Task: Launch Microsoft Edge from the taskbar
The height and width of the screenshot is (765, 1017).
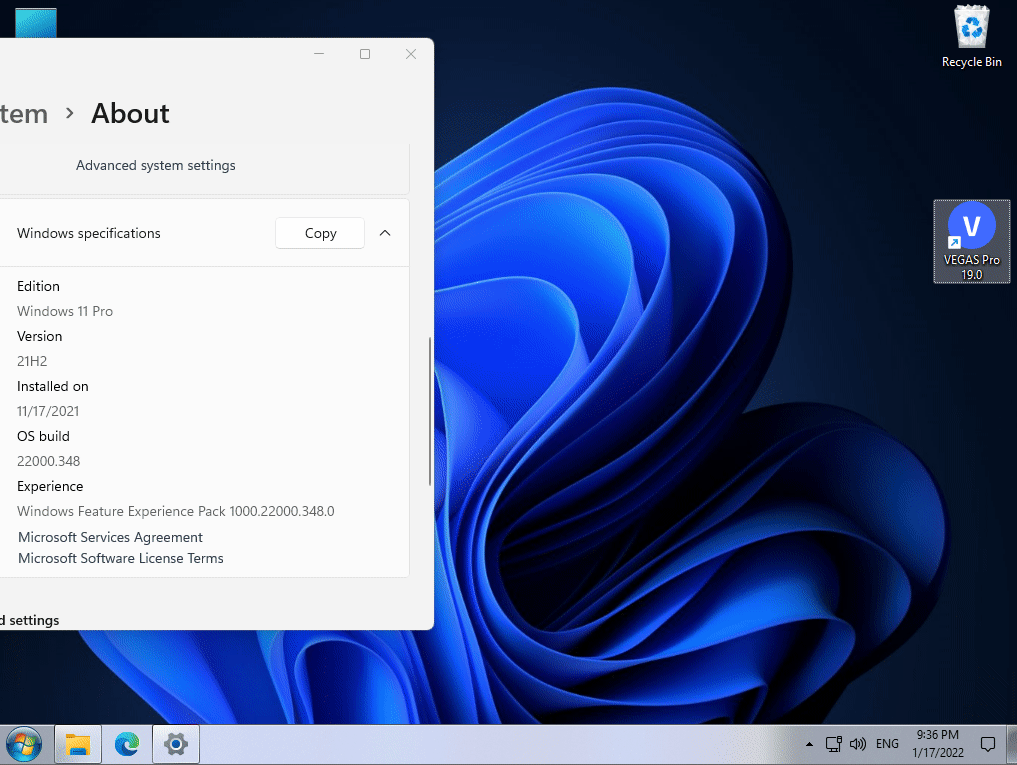Action: 127,744
